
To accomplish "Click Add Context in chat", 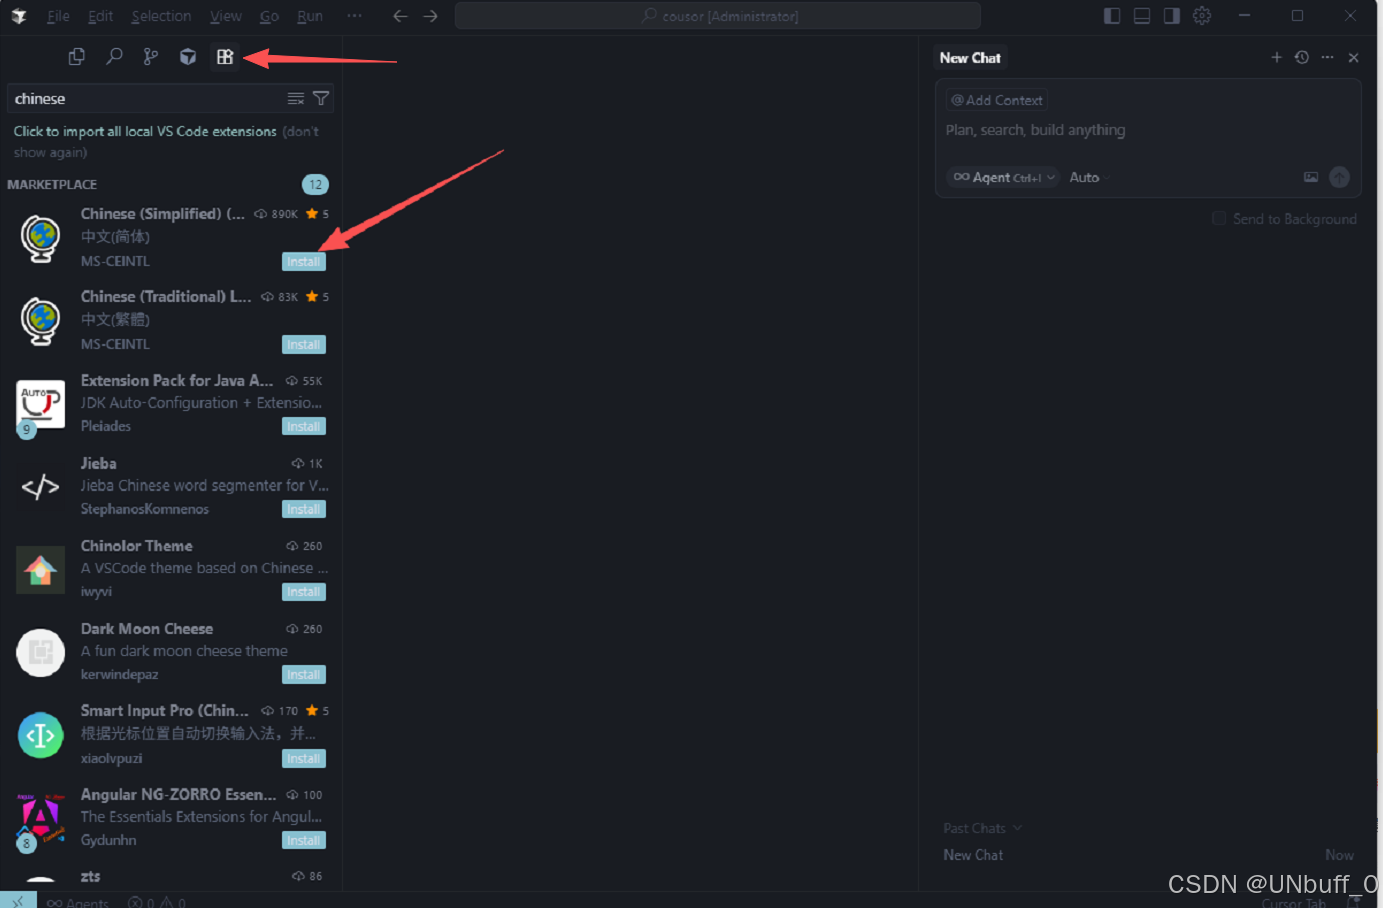I will coord(997,100).
